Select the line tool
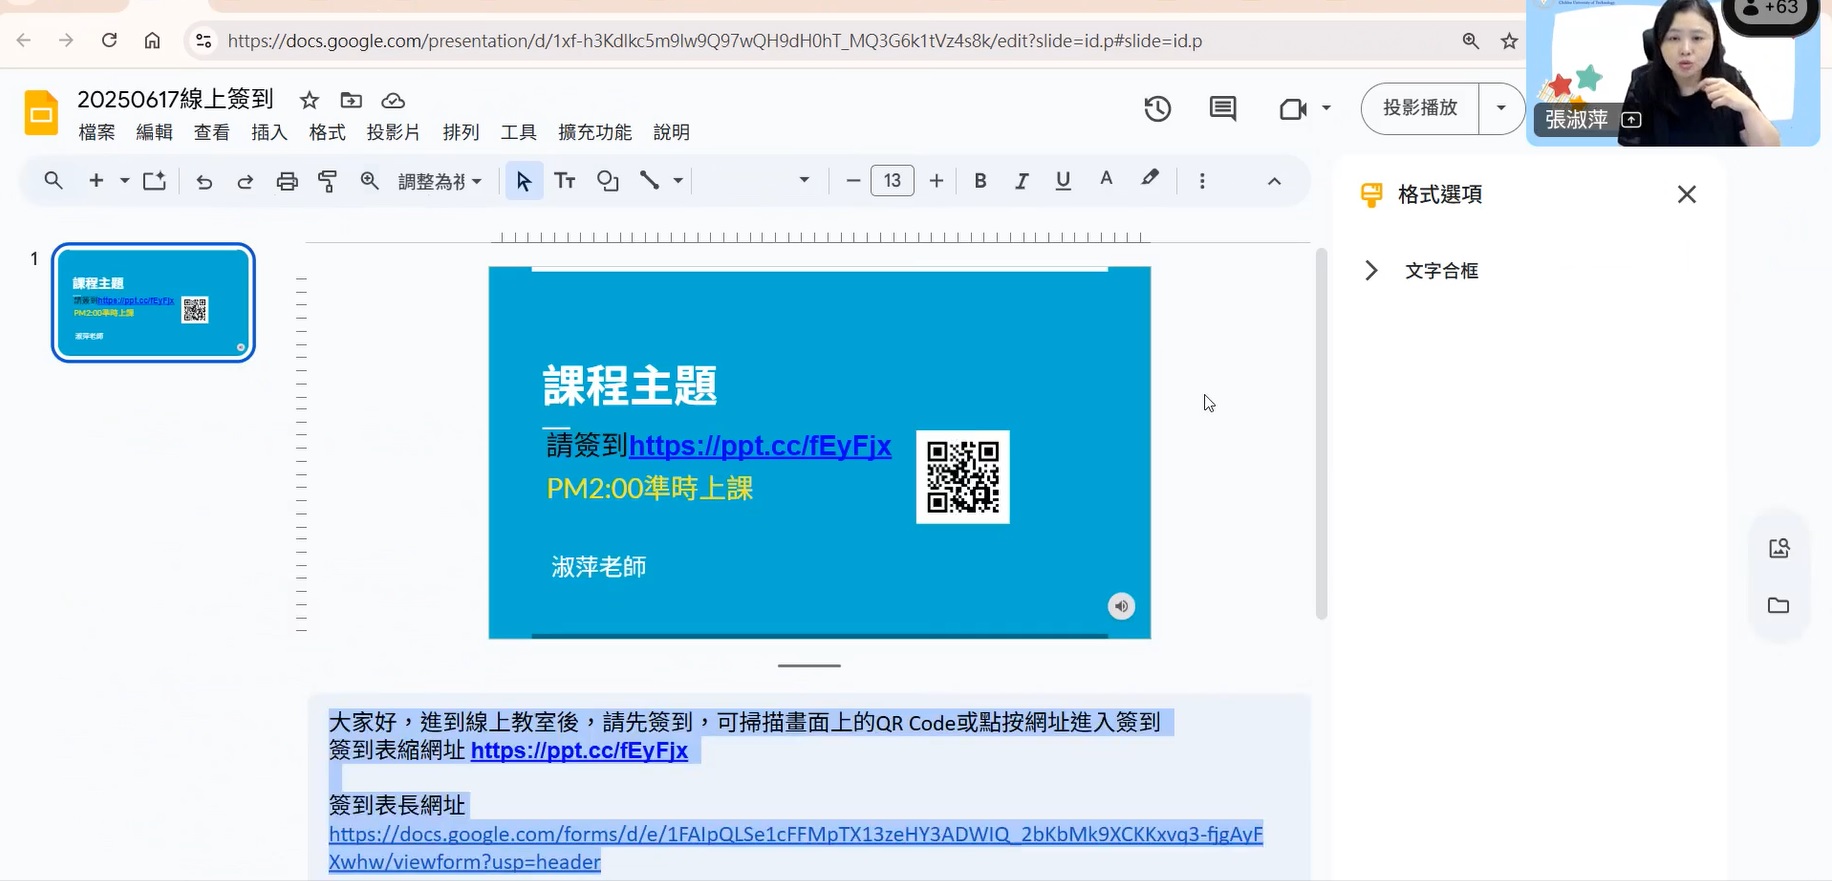 pyautogui.click(x=650, y=181)
